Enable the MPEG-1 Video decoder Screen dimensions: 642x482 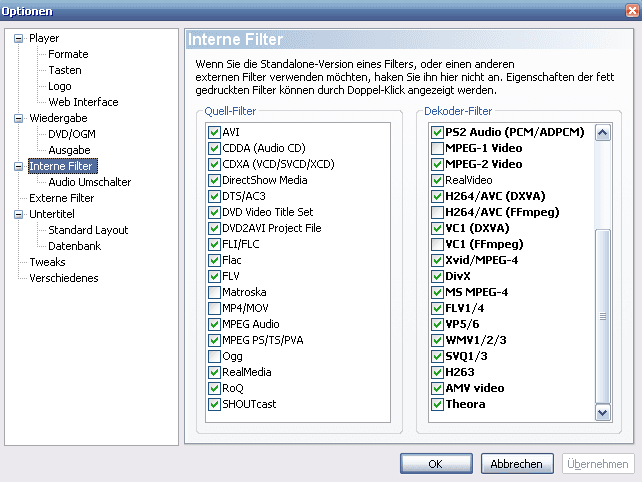click(437, 148)
